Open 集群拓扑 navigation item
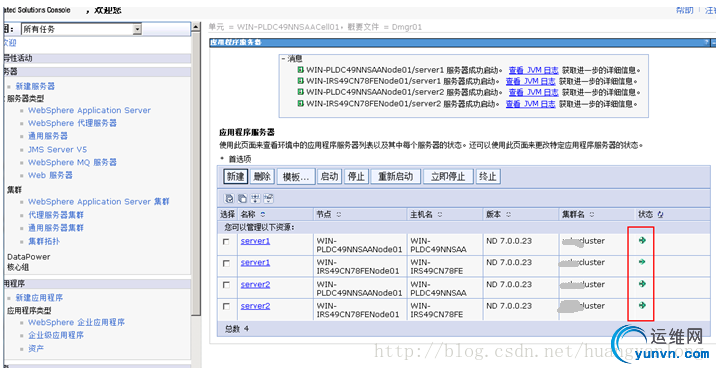Viewport: 716px width, 371px height. click(x=44, y=241)
